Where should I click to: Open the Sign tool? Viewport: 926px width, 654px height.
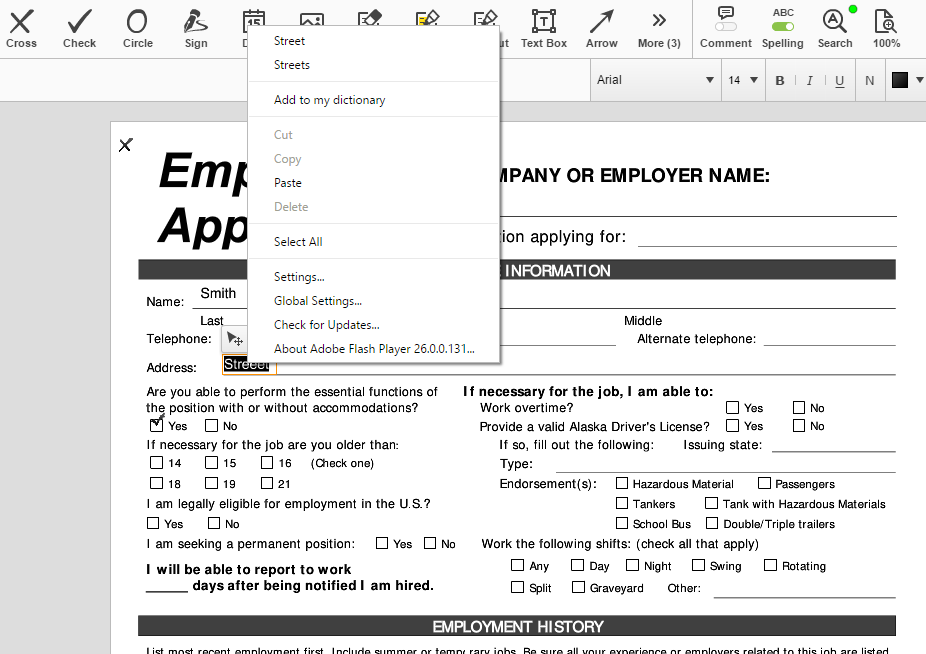(195, 29)
